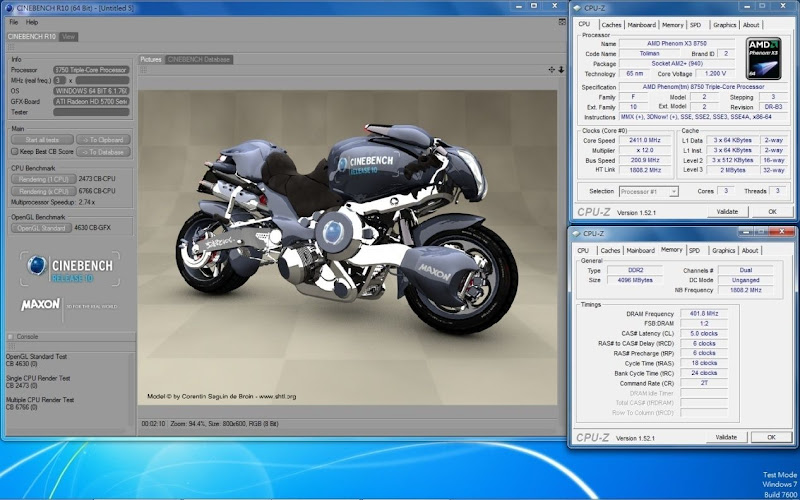Select the CINEBENCH R10 tab

point(32,37)
